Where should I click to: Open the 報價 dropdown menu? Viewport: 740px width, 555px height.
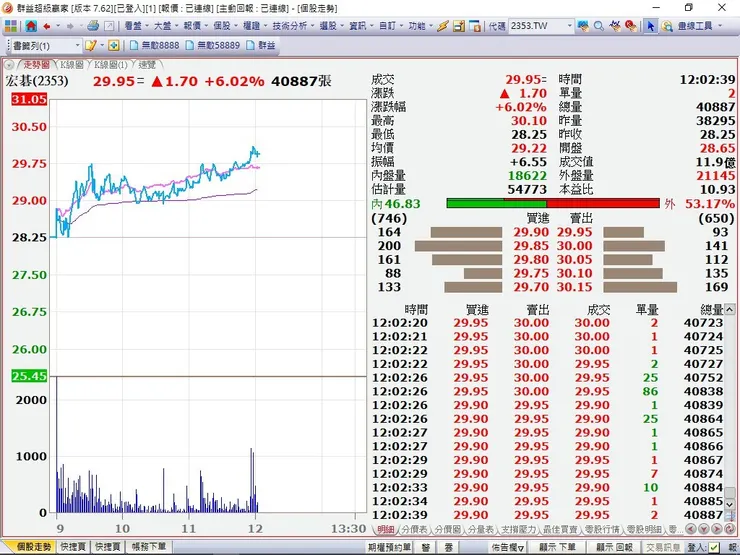[195, 26]
